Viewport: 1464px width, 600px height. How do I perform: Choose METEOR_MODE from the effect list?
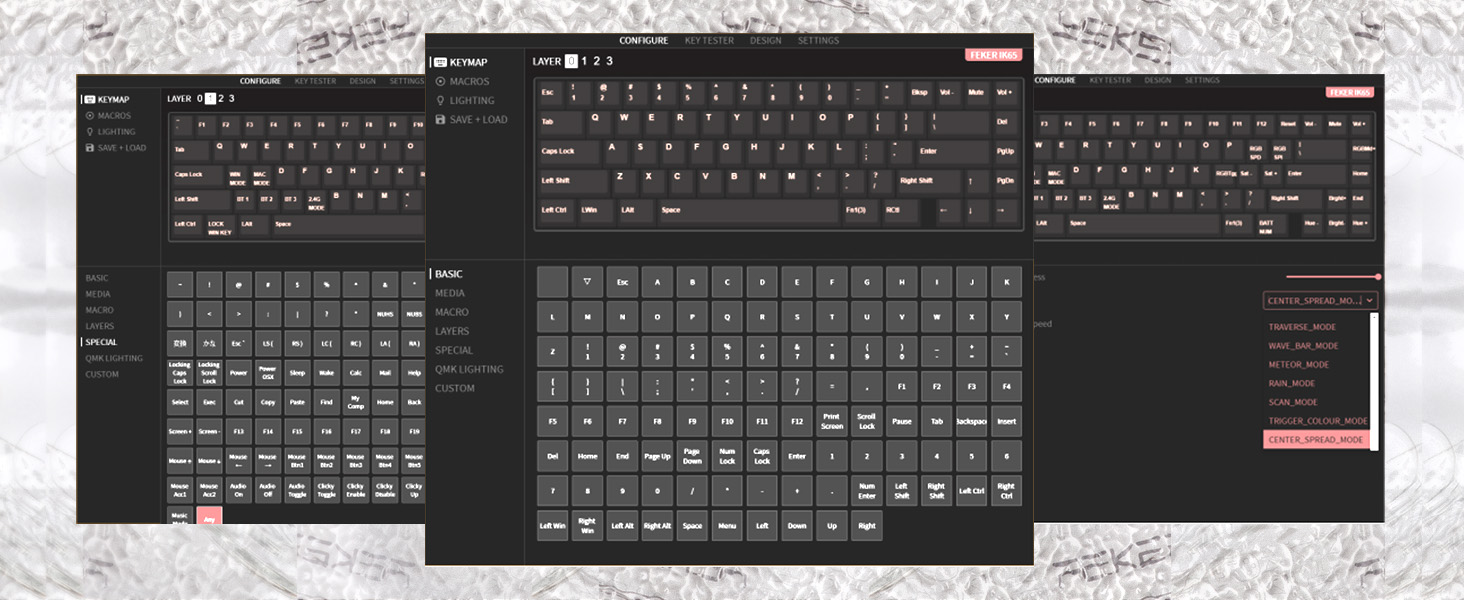tap(1298, 365)
